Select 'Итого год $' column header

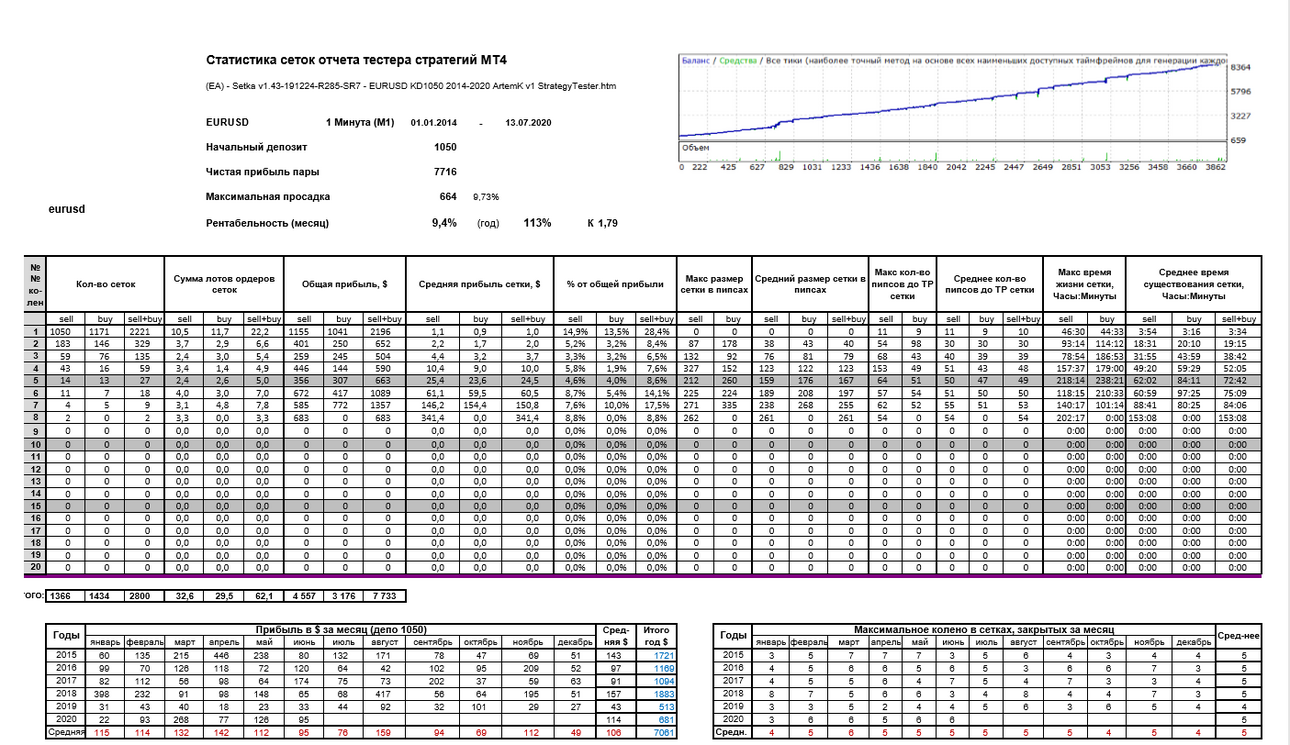[x=657, y=636]
